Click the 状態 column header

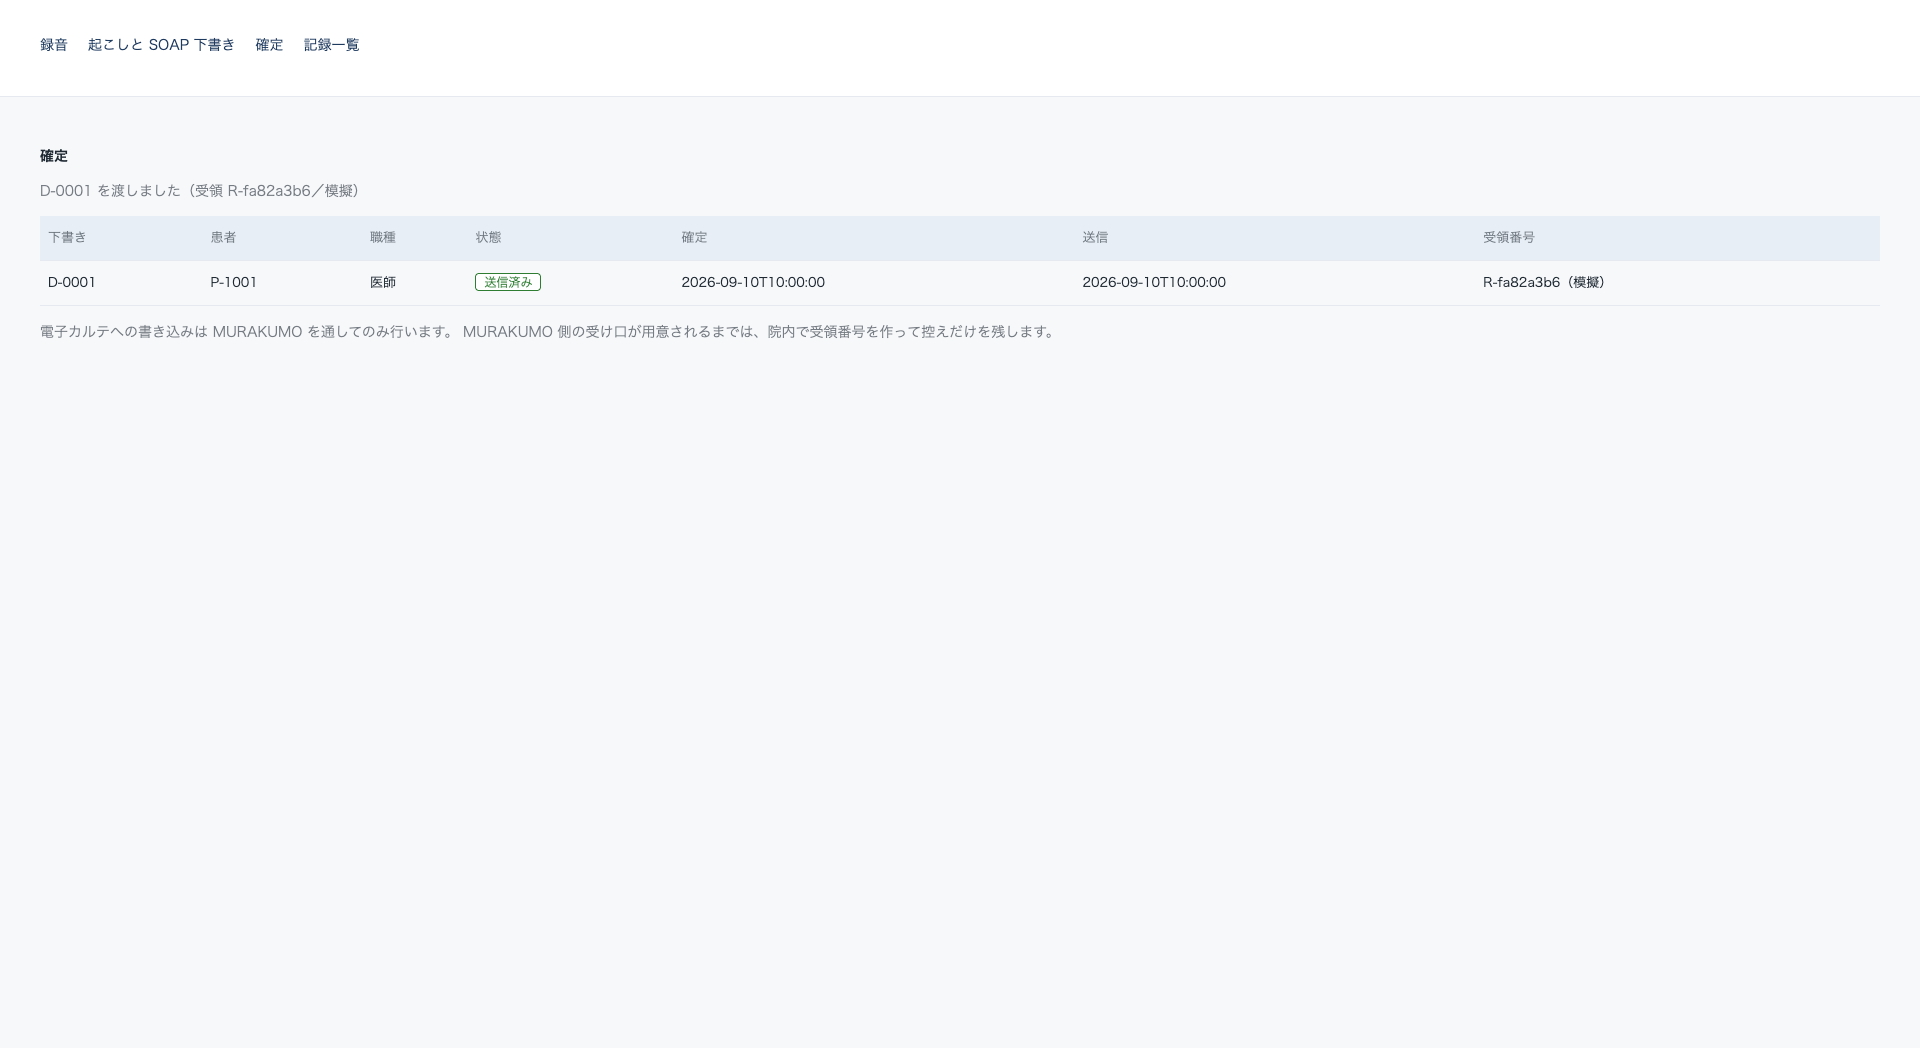click(488, 237)
